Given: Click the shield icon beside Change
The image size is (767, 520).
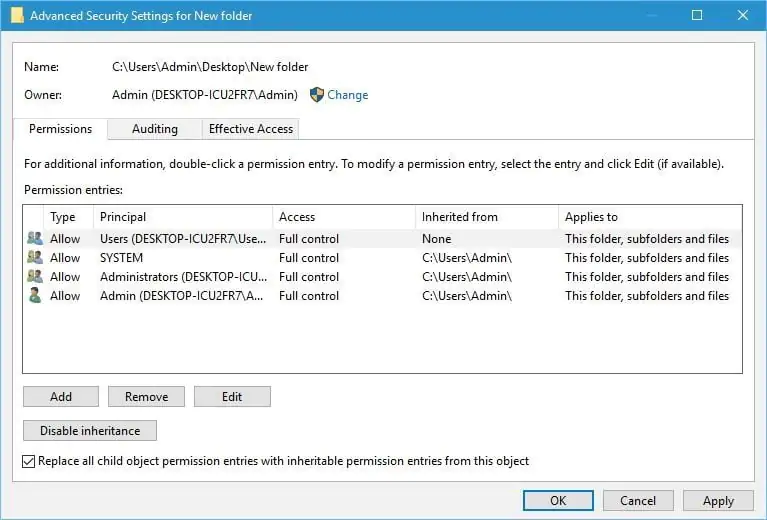Looking at the screenshot, I should coord(317,95).
